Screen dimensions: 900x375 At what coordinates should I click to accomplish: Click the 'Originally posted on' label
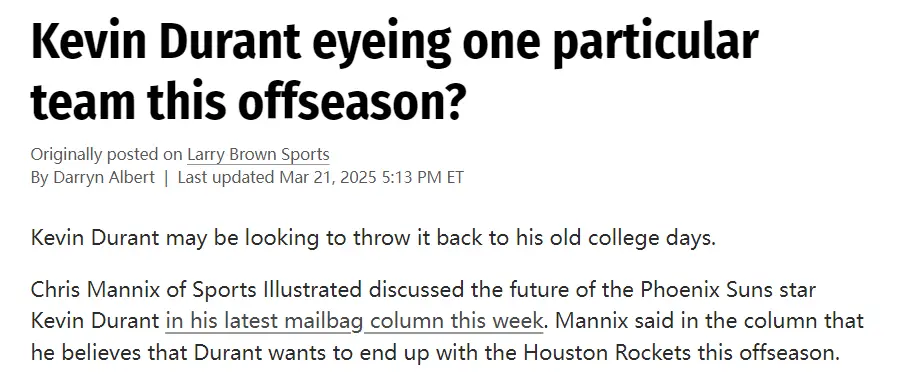tap(107, 154)
